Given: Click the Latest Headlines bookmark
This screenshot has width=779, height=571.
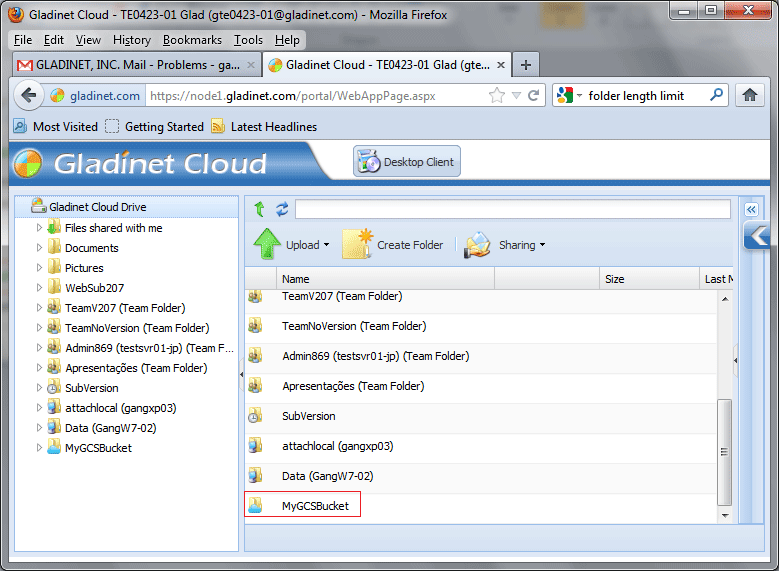Looking at the screenshot, I should click(264, 127).
